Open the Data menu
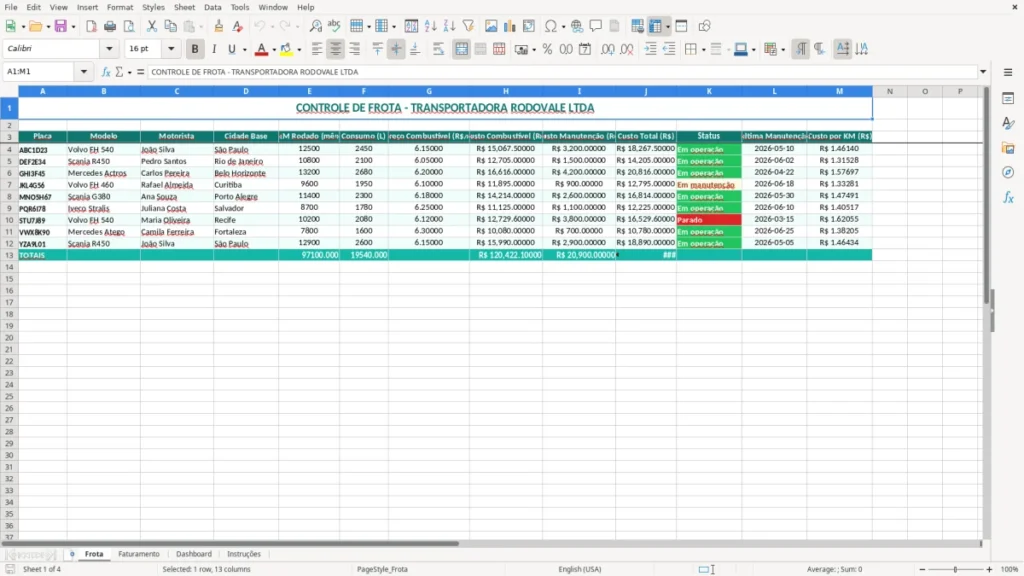This screenshot has height=576, width=1024. click(x=212, y=7)
